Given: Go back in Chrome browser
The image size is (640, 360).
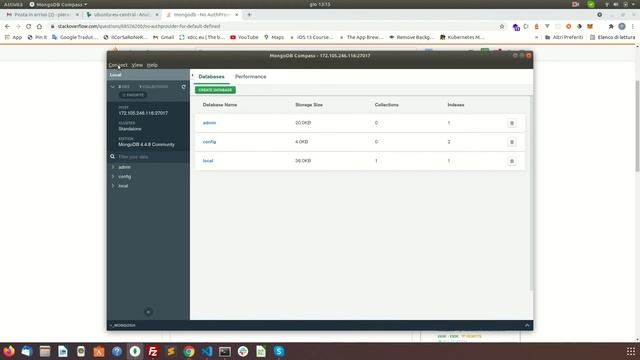Looking at the screenshot, I should tap(7, 26).
